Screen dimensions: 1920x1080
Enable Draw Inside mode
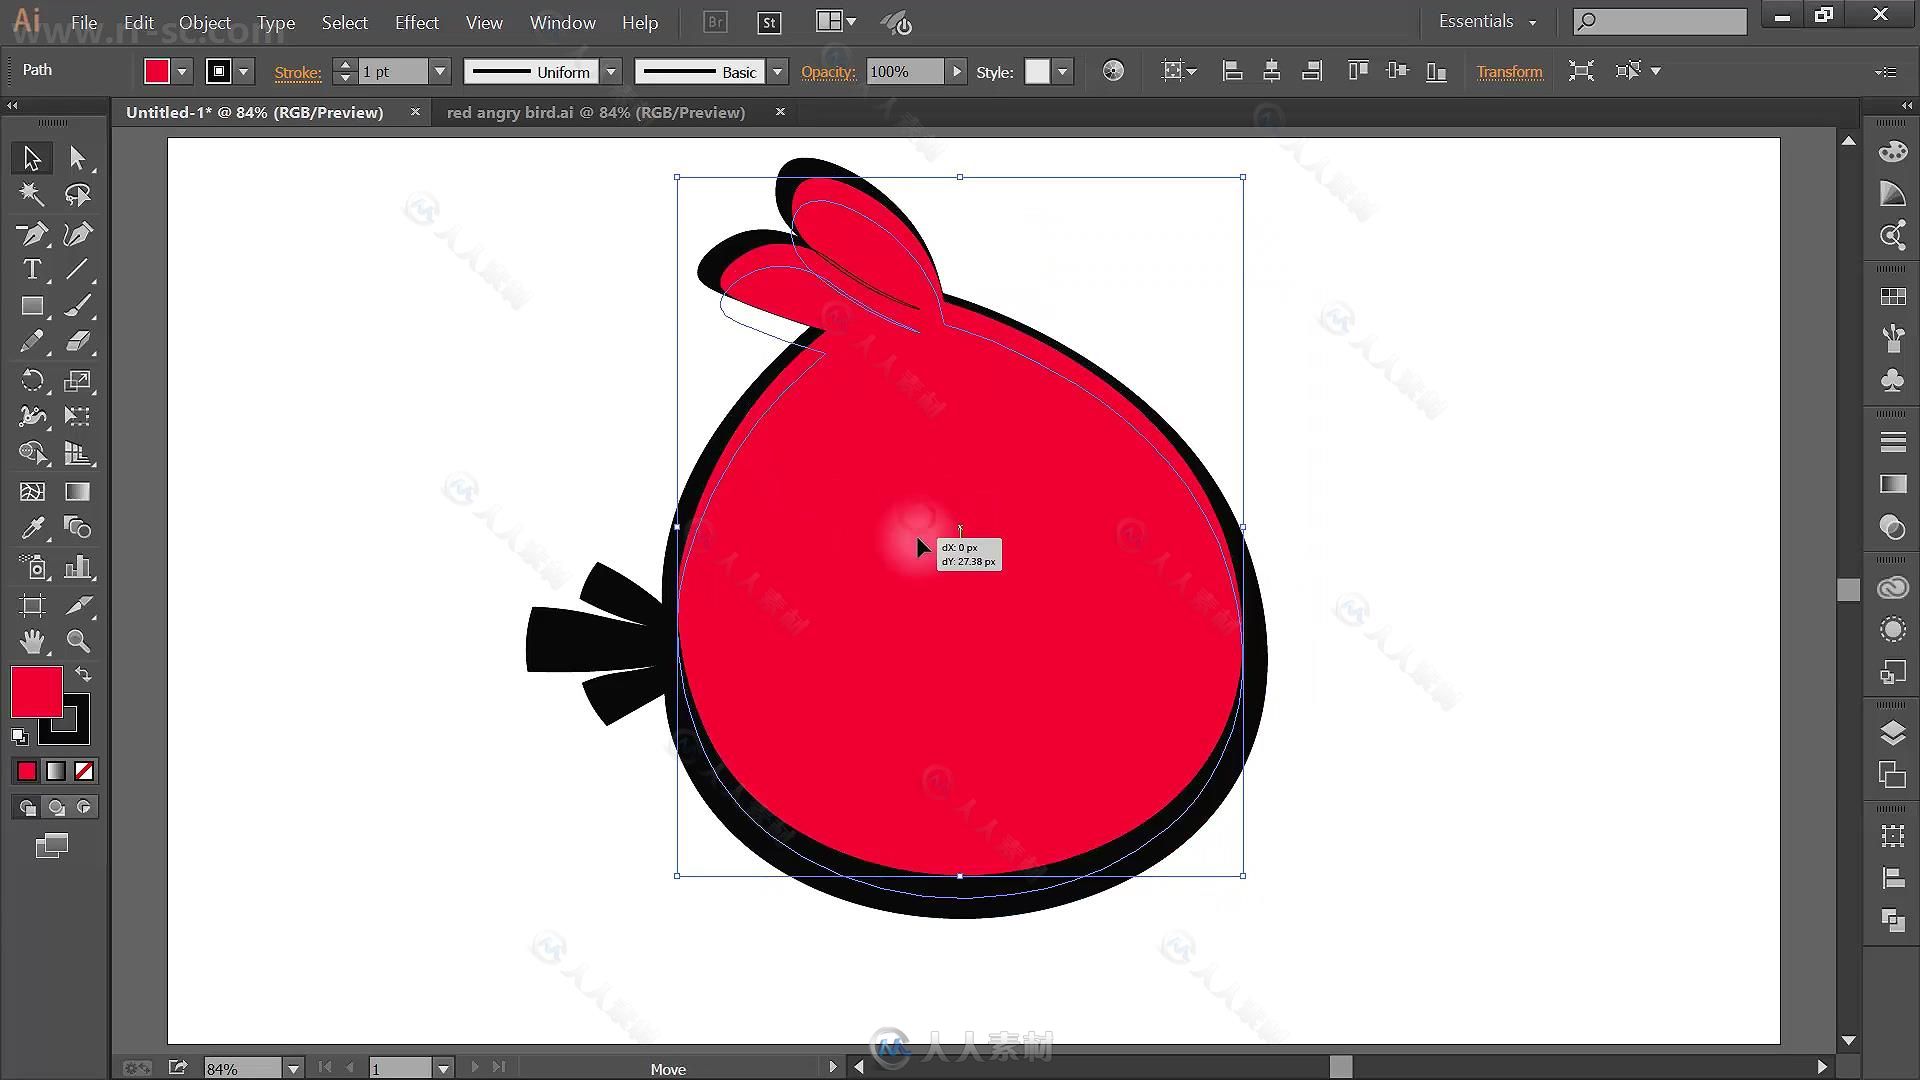click(x=84, y=808)
